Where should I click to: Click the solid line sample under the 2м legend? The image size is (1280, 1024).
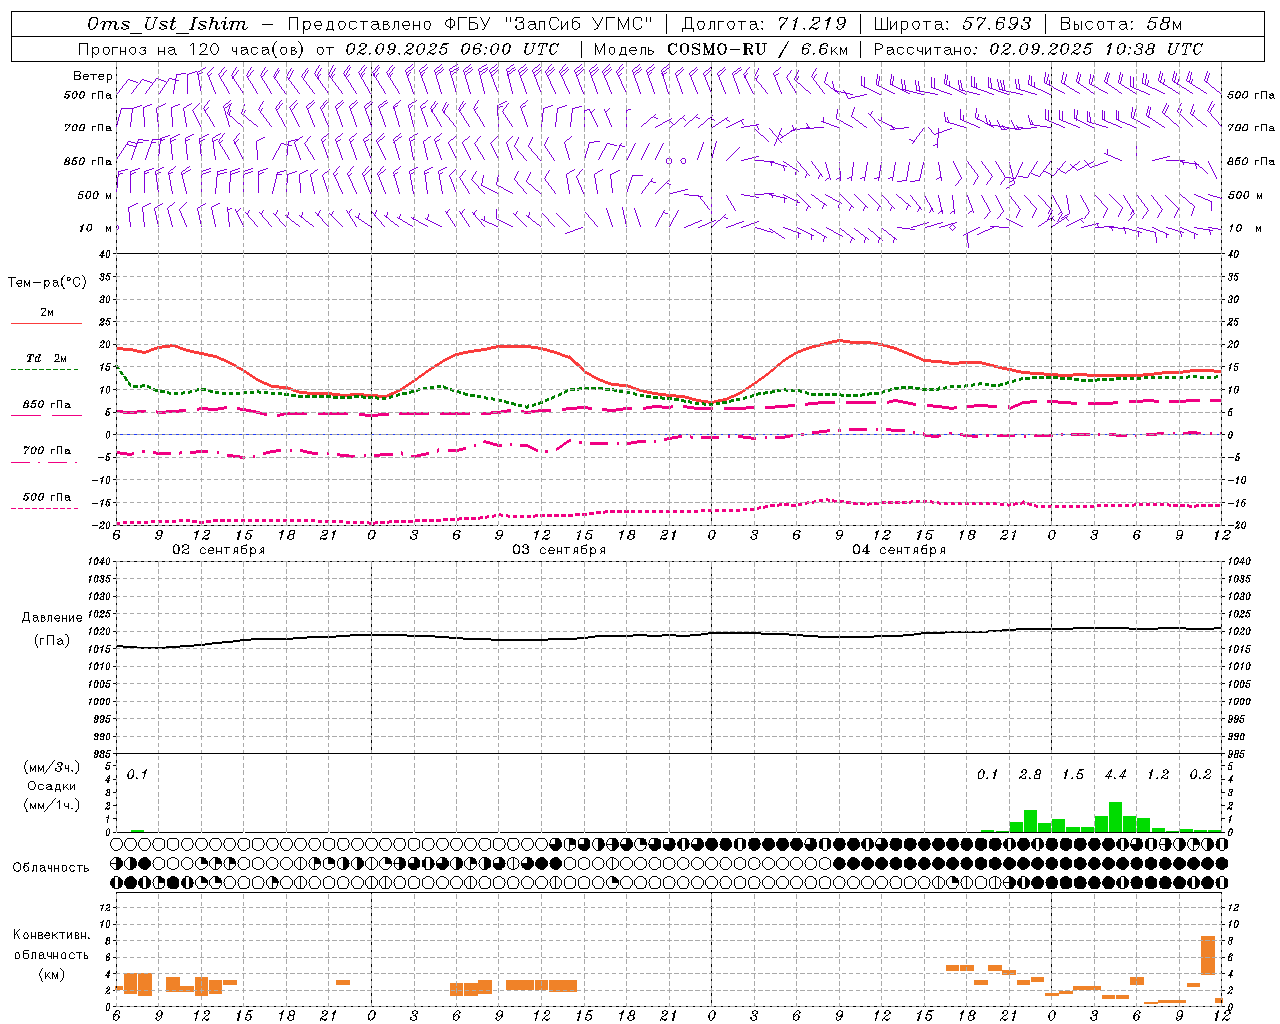[x=46, y=323]
